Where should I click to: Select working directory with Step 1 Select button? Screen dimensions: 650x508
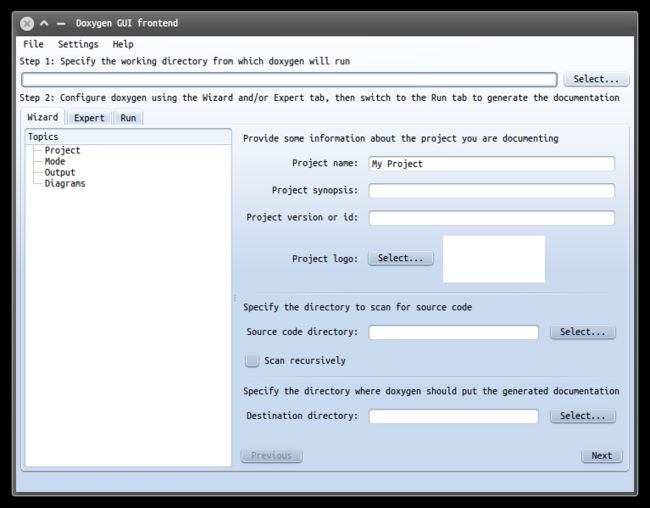tap(596, 79)
